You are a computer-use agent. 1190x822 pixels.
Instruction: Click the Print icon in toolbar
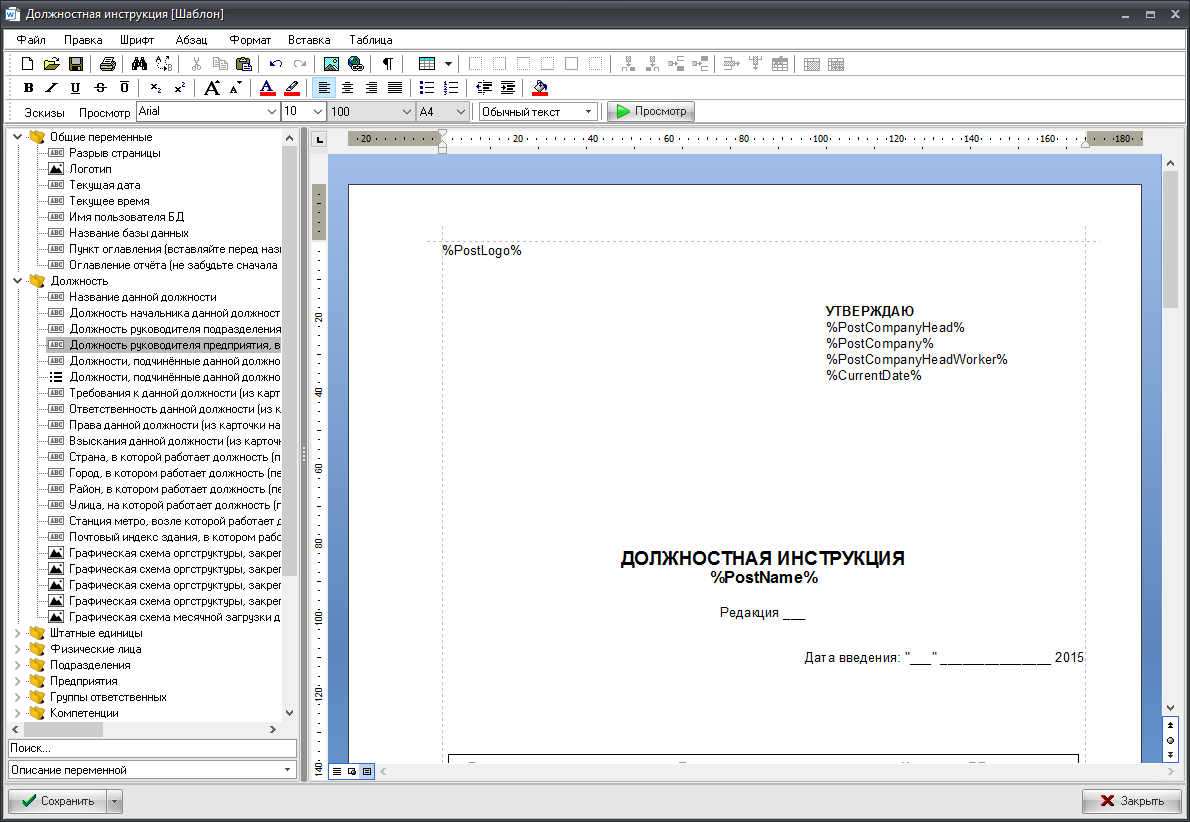tap(108, 64)
